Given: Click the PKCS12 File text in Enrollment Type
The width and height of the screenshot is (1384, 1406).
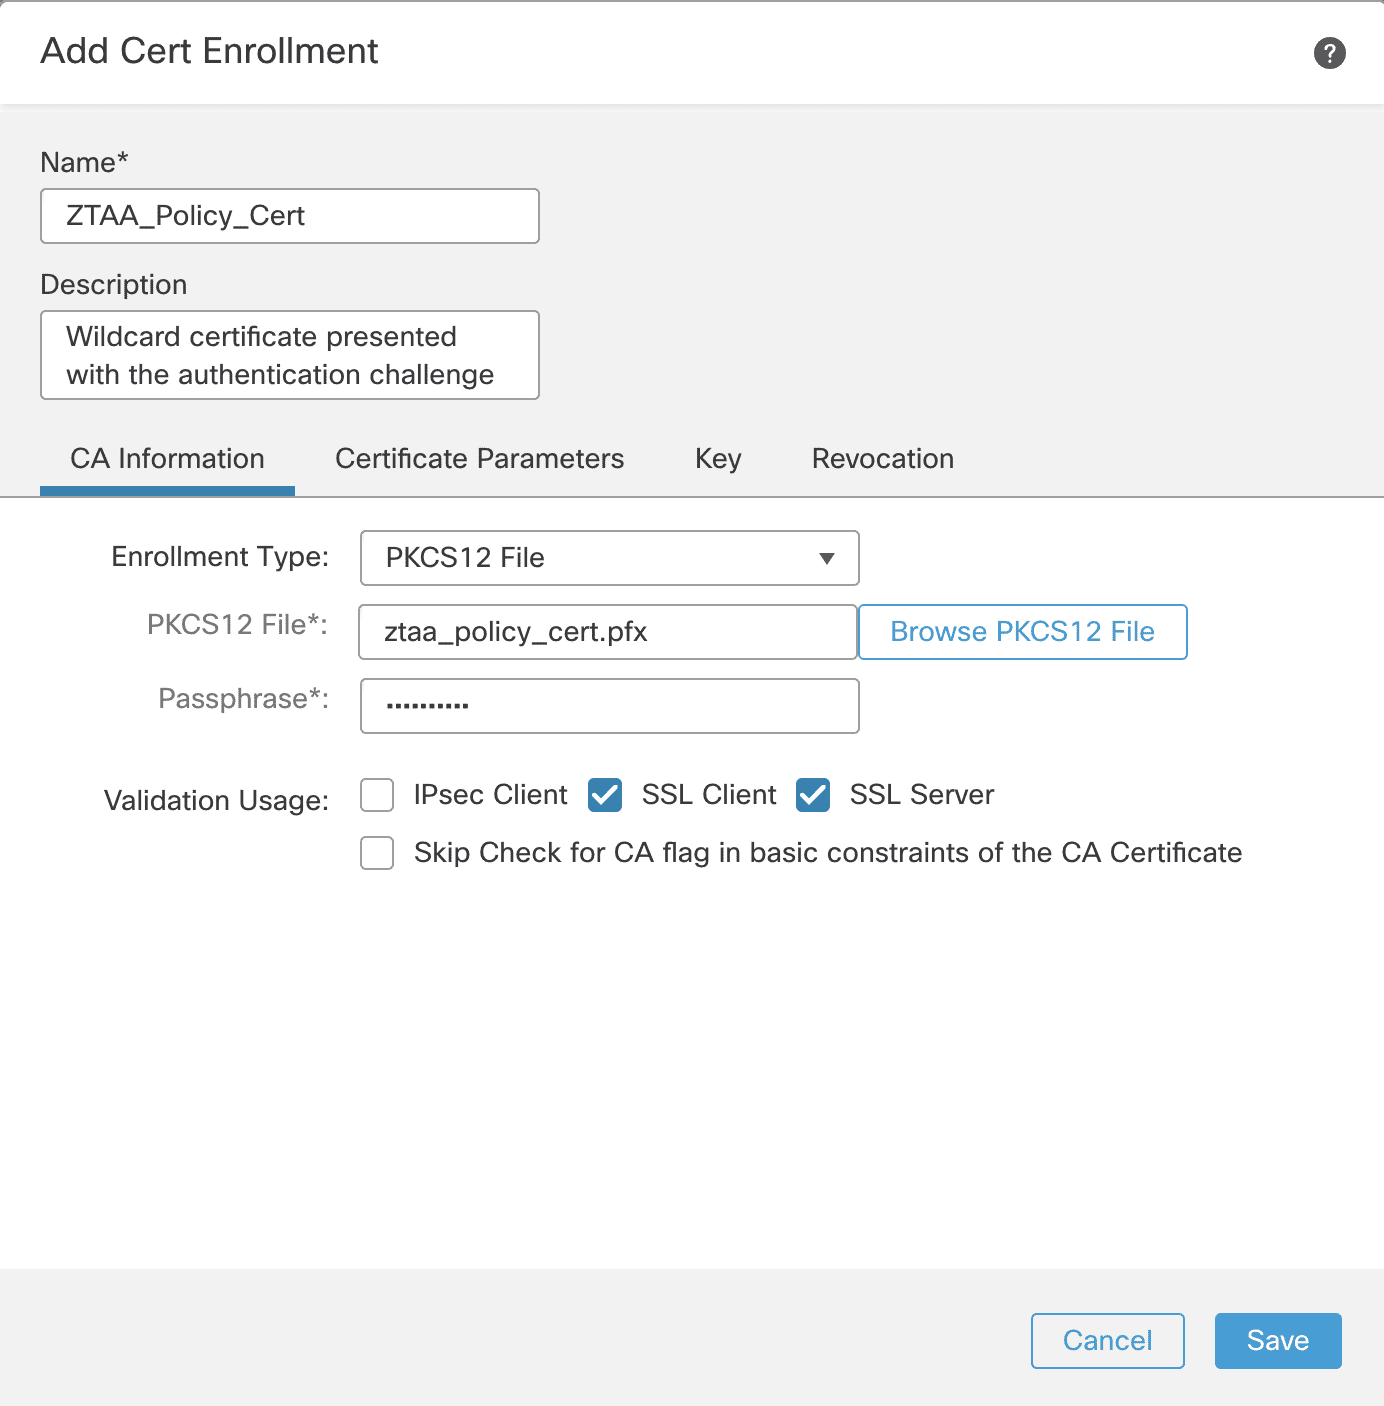Looking at the screenshot, I should tap(465, 558).
